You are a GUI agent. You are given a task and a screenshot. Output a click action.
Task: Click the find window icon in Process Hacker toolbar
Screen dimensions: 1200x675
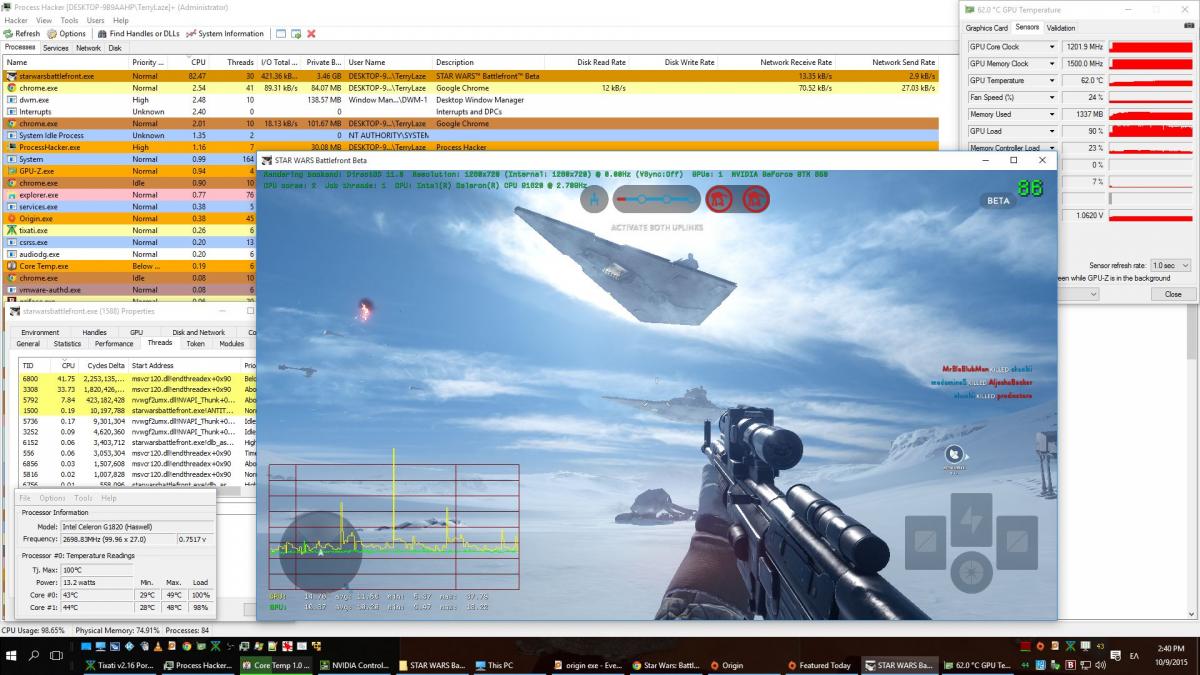pos(279,33)
